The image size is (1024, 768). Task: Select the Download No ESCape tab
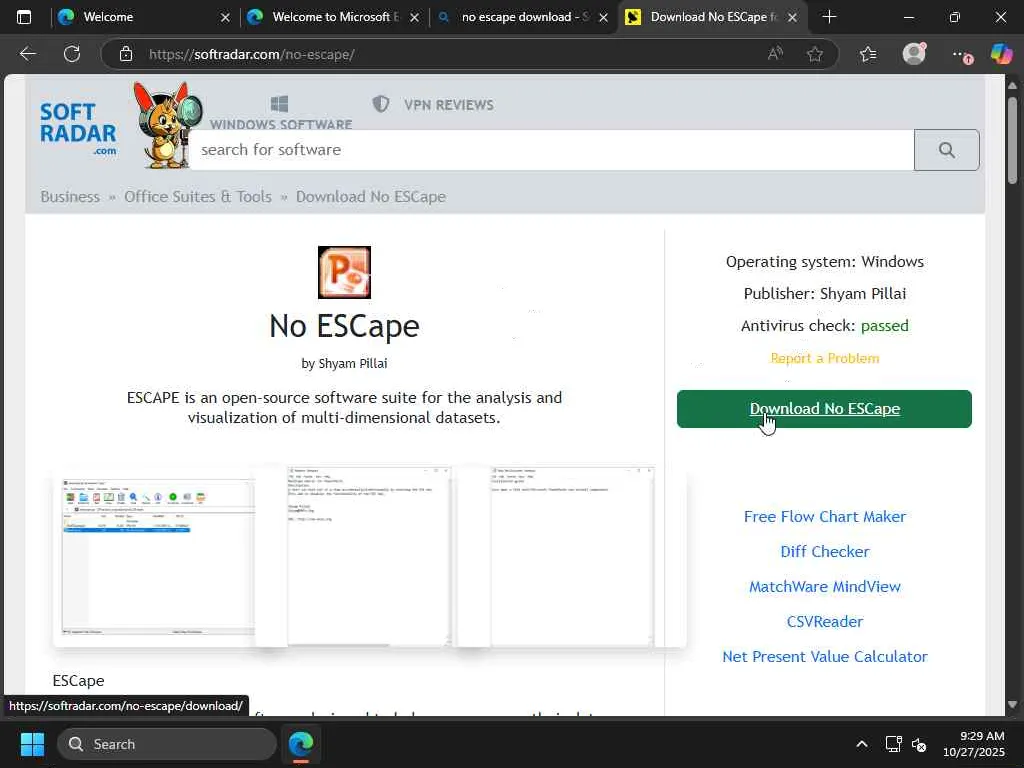[x=712, y=17]
